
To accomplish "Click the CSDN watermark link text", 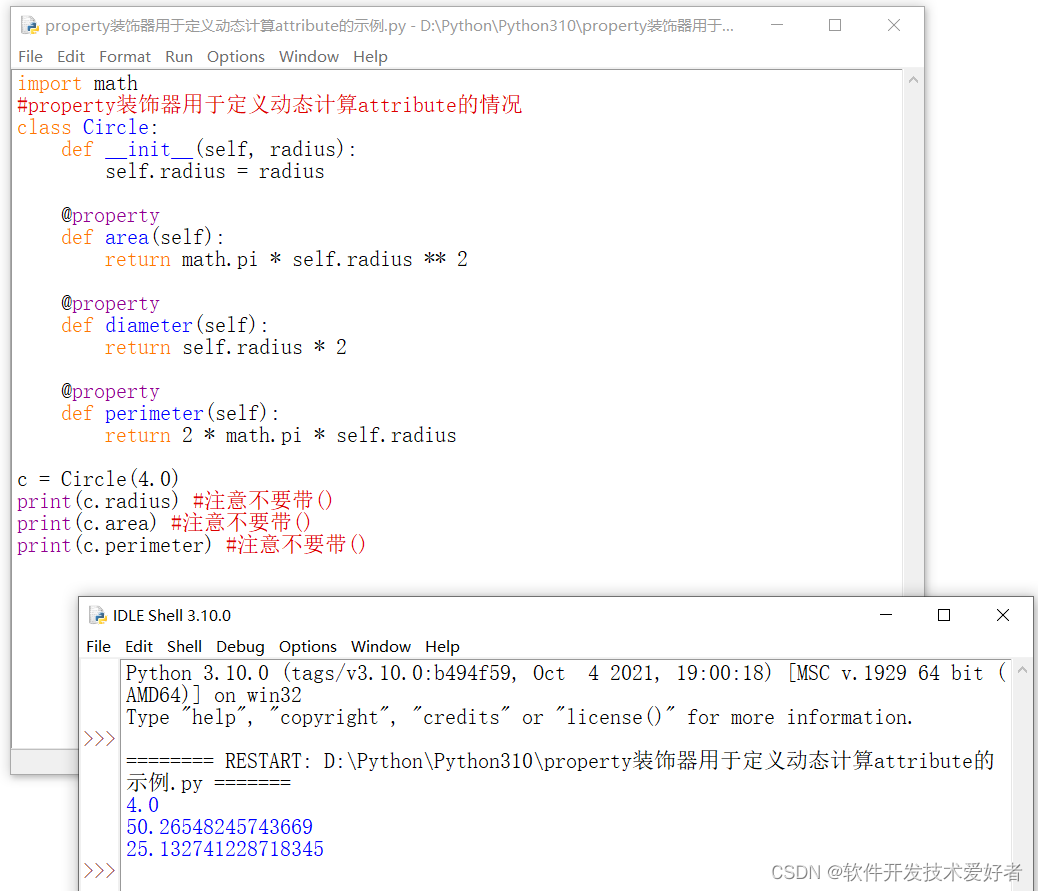I will 897,871.
